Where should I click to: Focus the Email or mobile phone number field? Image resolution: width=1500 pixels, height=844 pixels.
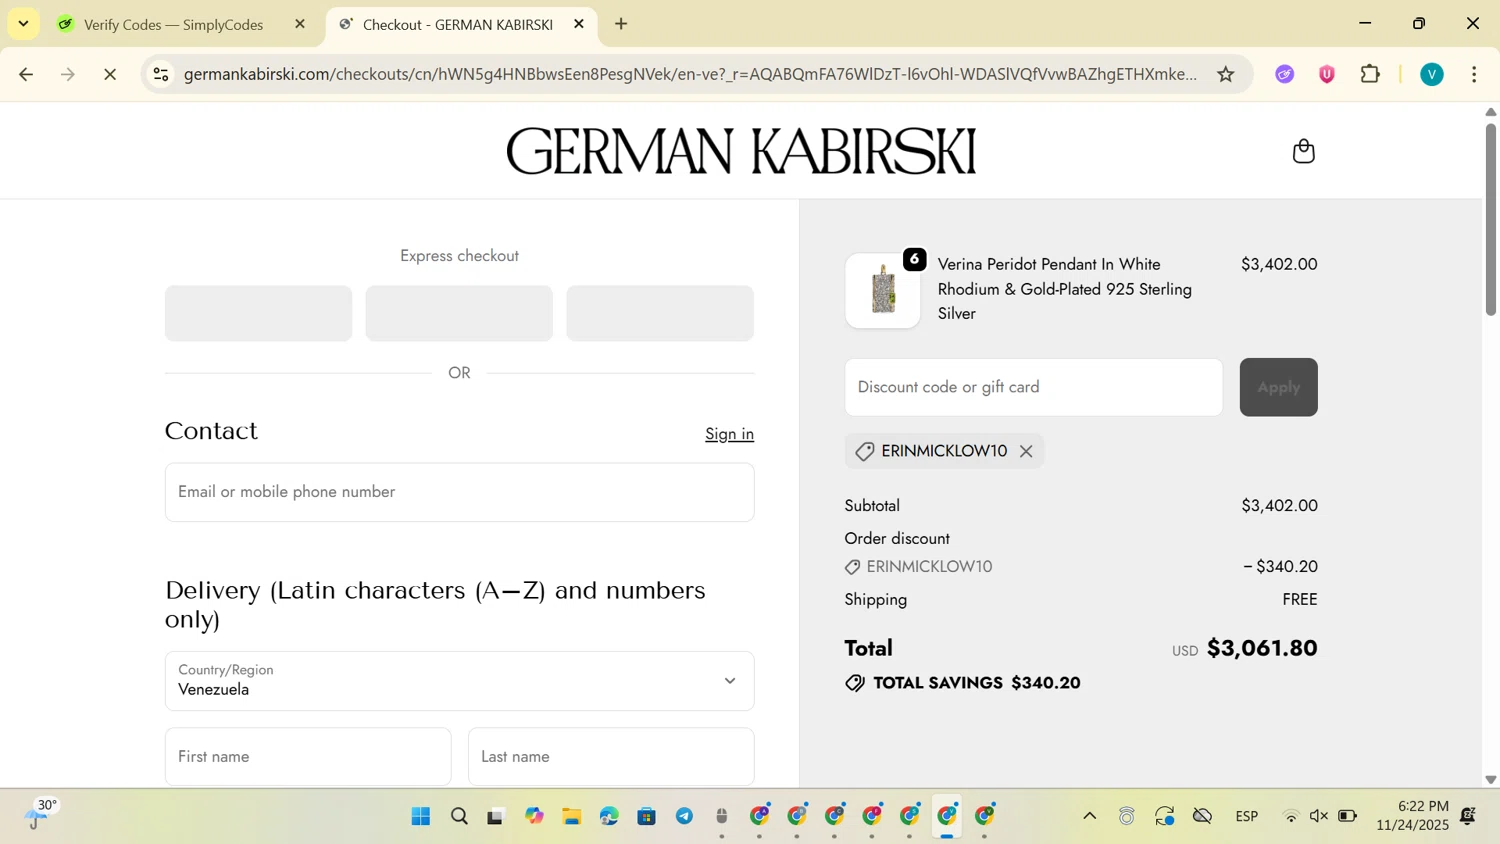click(459, 492)
